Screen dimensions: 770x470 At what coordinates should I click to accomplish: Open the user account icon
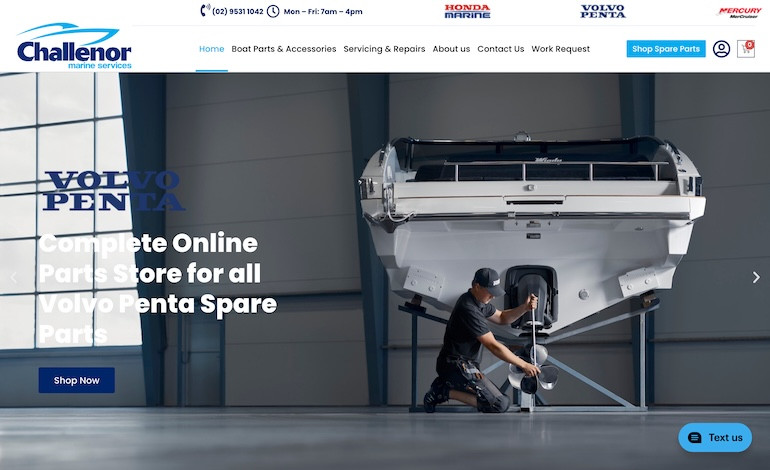pyautogui.click(x=721, y=49)
